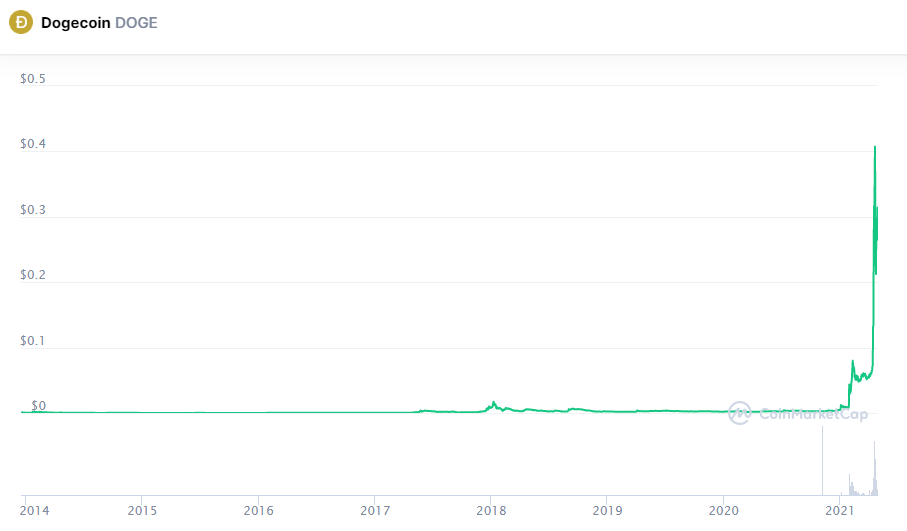Click the $0.3 price axis label
Image resolution: width=907 pixels, height=531 pixels.
pos(33,211)
